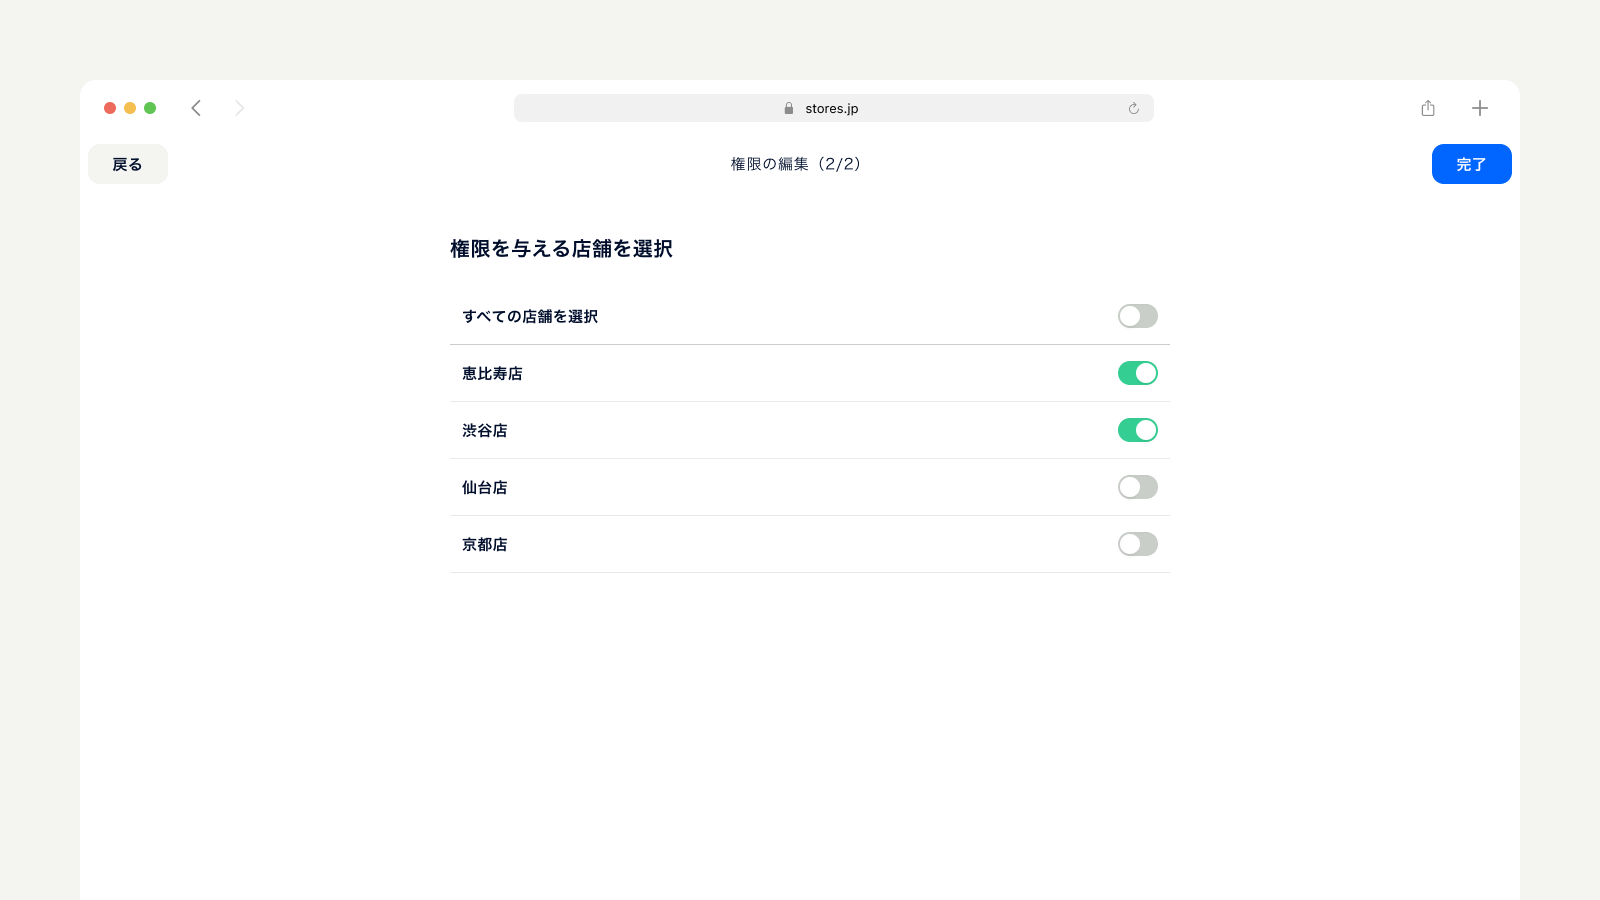
Task: Focus the stores.jp address bar
Action: point(834,108)
